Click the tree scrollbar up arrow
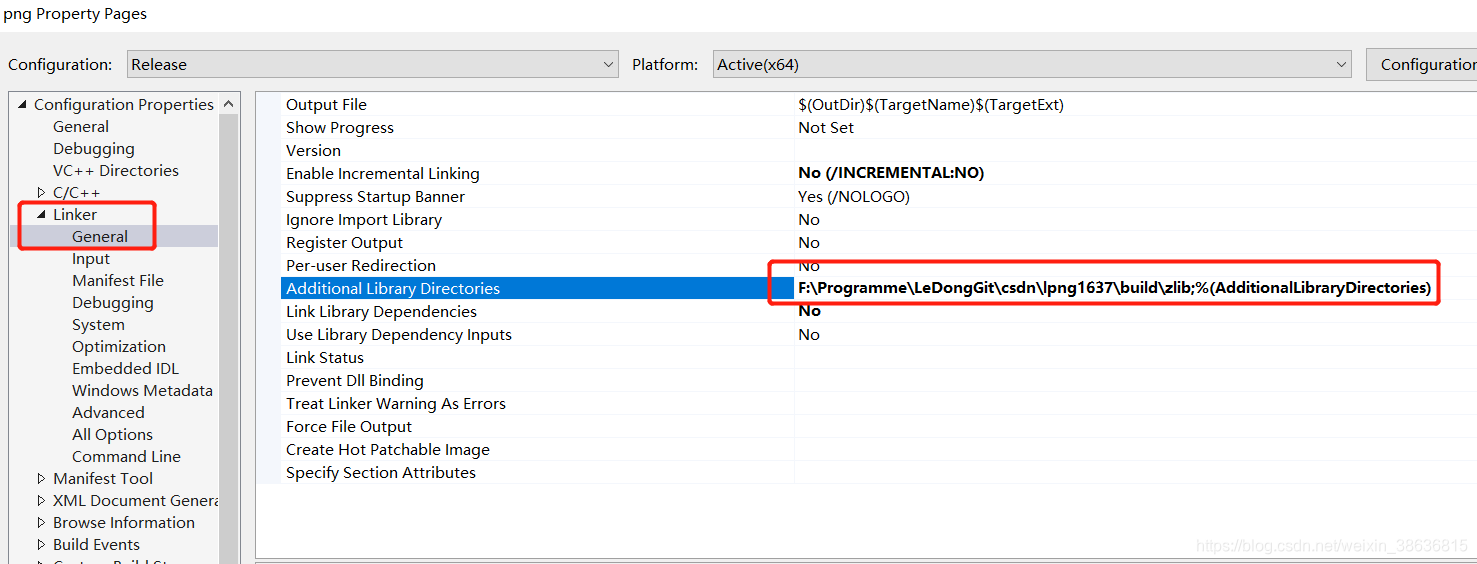 click(x=229, y=104)
